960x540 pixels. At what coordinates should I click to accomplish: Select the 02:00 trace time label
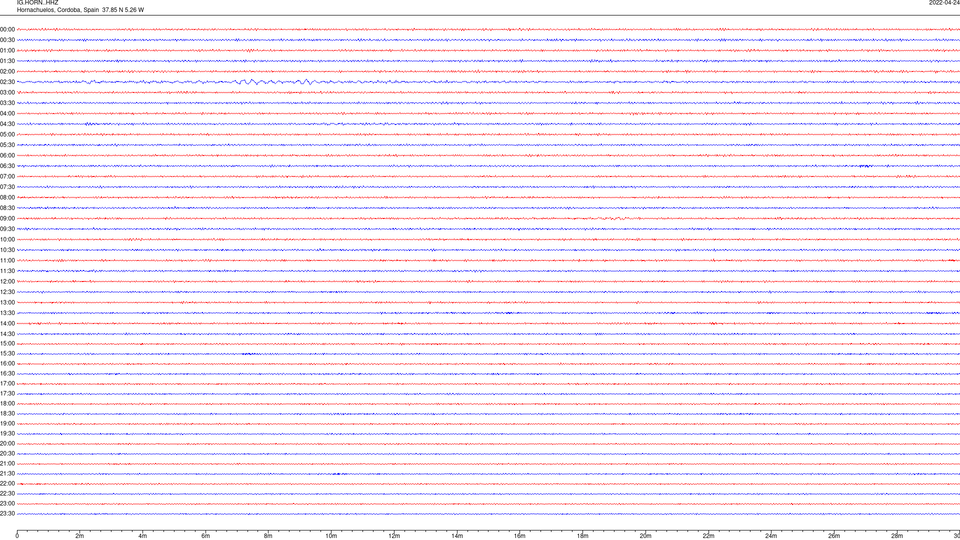point(7,72)
